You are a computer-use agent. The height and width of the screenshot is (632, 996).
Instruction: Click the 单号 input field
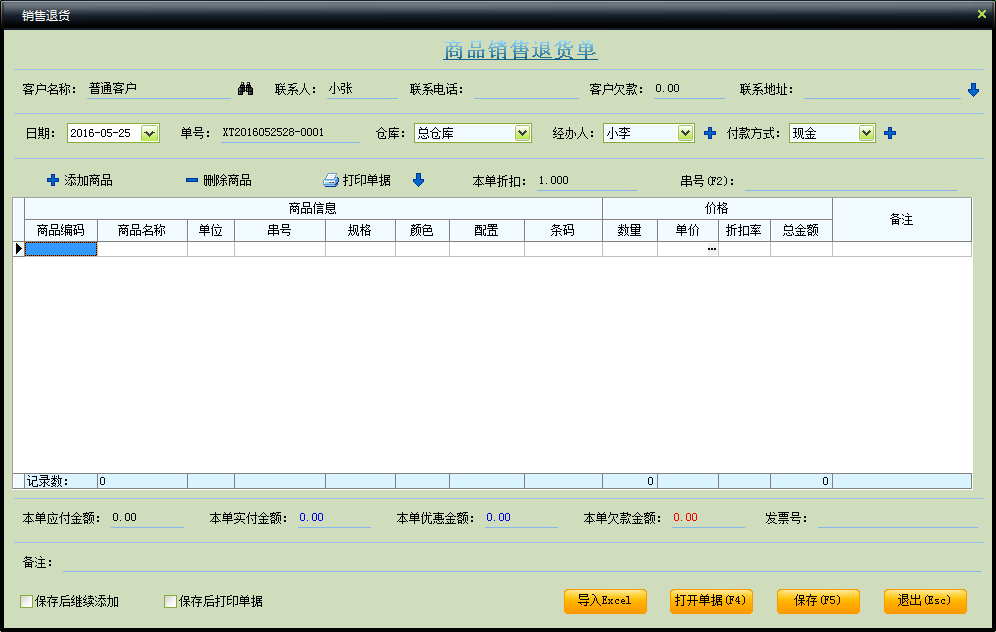click(x=290, y=133)
